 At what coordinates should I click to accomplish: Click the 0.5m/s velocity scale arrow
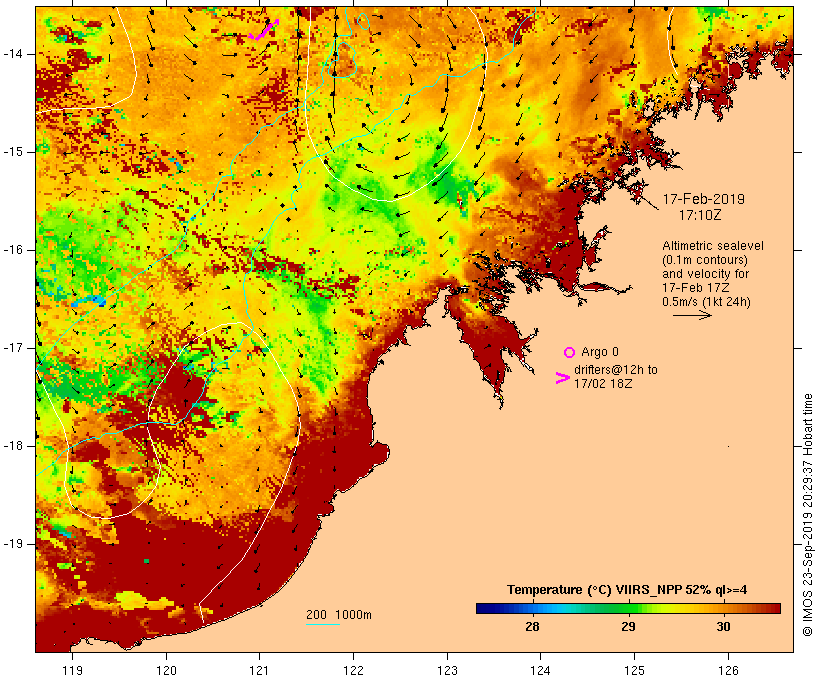pos(692,315)
